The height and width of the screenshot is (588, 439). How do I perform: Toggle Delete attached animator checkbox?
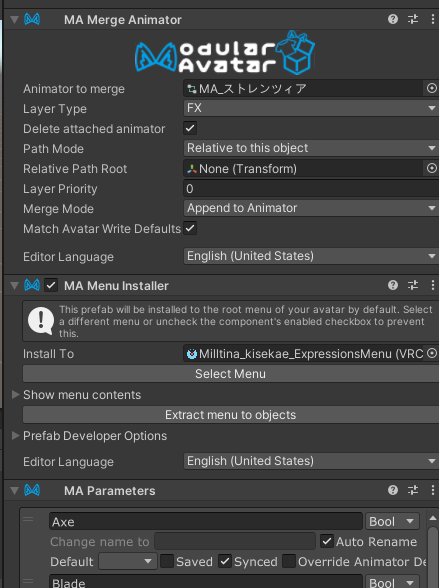pyautogui.click(x=190, y=128)
